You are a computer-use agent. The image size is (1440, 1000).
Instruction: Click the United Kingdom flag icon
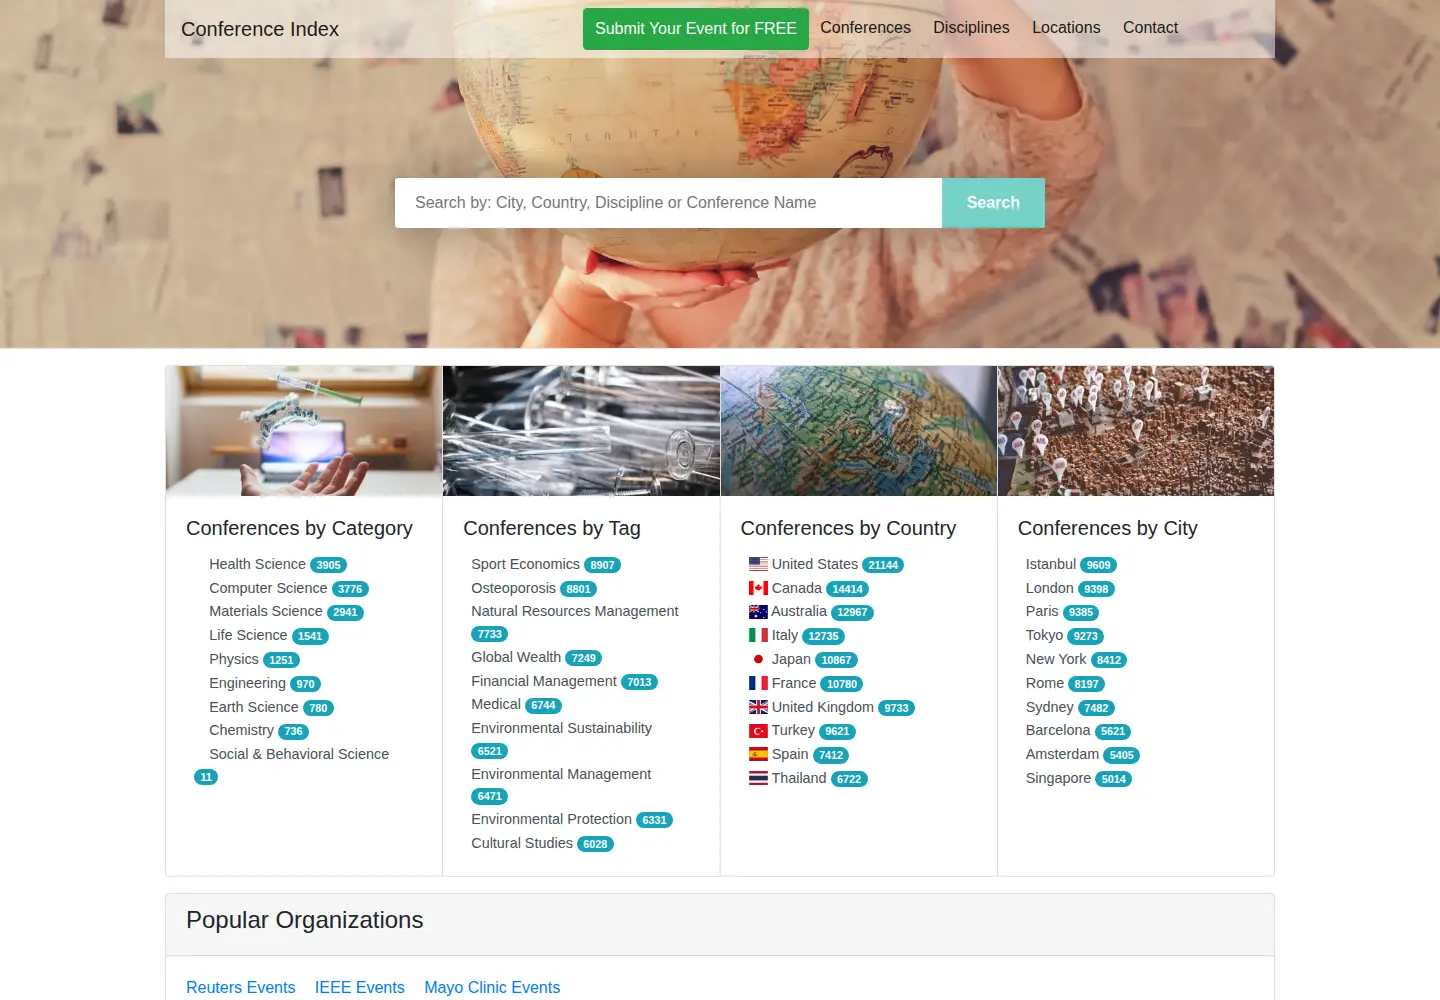(758, 707)
